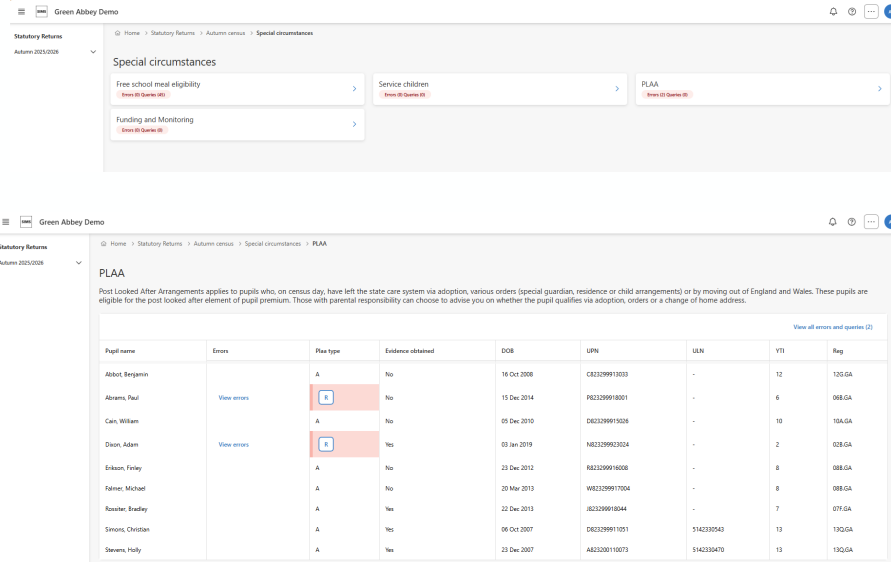Image resolution: width=891 pixels, height=562 pixels.
Task: Click View errors for Abrams, Paul
Action: click(233, 397)
